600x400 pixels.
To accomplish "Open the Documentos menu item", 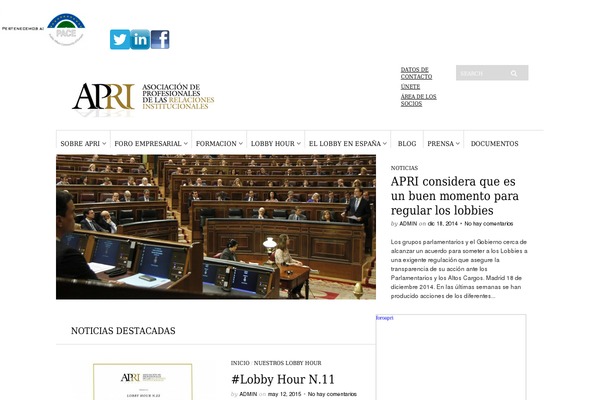I will coord(494,144).
